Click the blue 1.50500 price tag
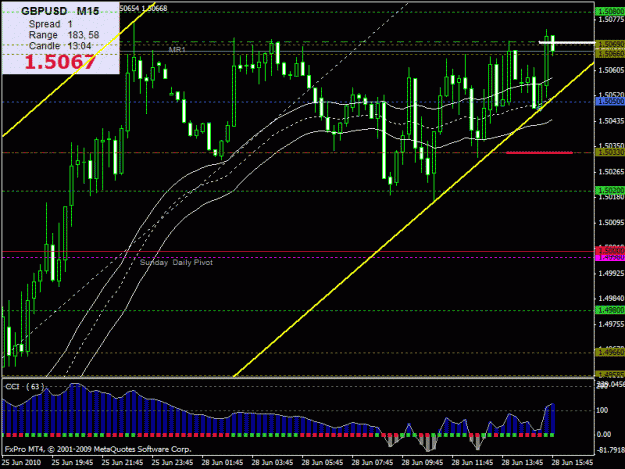 [610, 102]
